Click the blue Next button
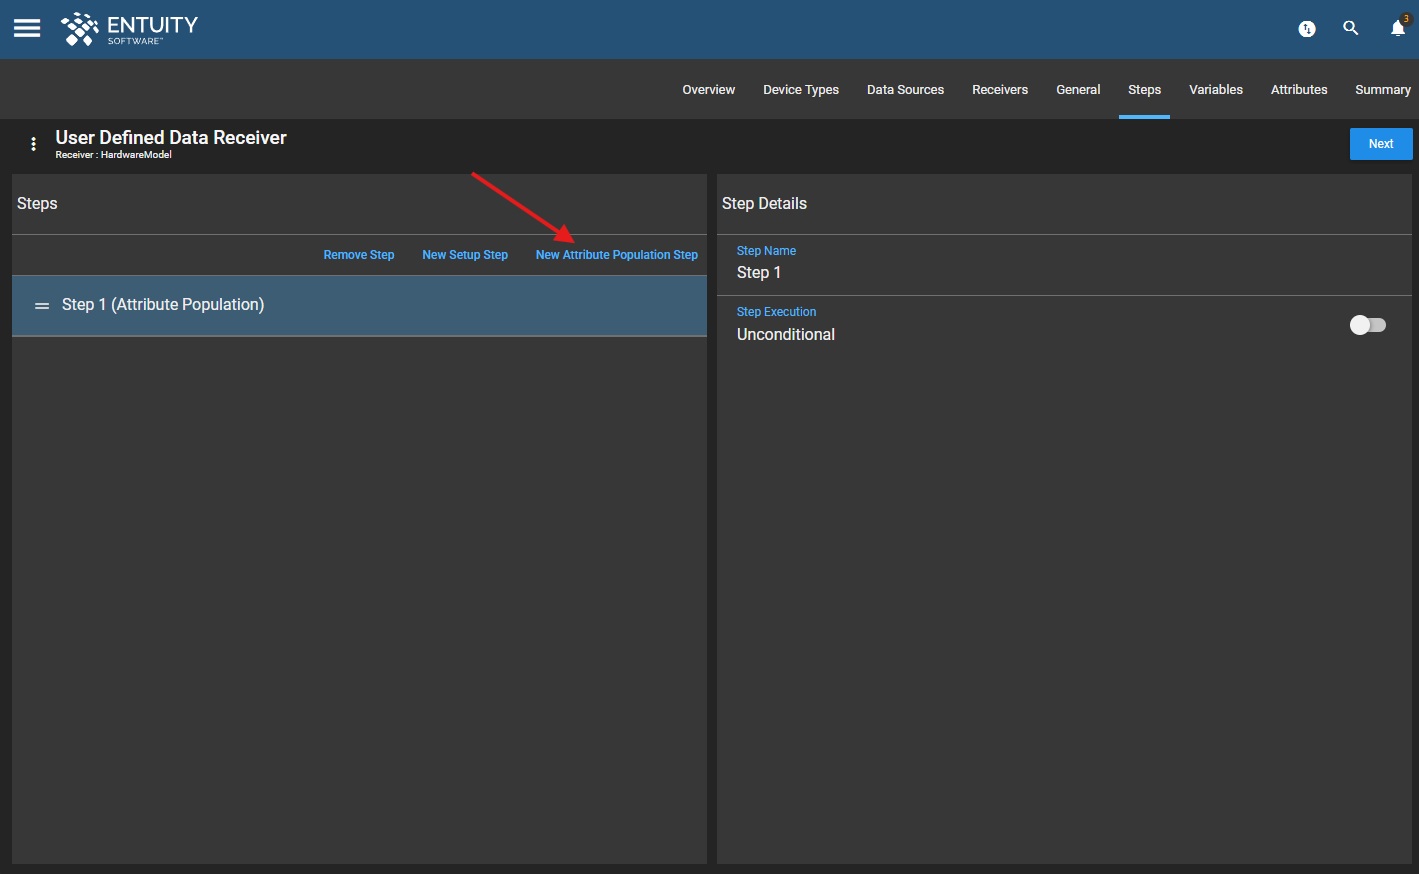This screenshot has width=1419, height=874. (1381, 144)
